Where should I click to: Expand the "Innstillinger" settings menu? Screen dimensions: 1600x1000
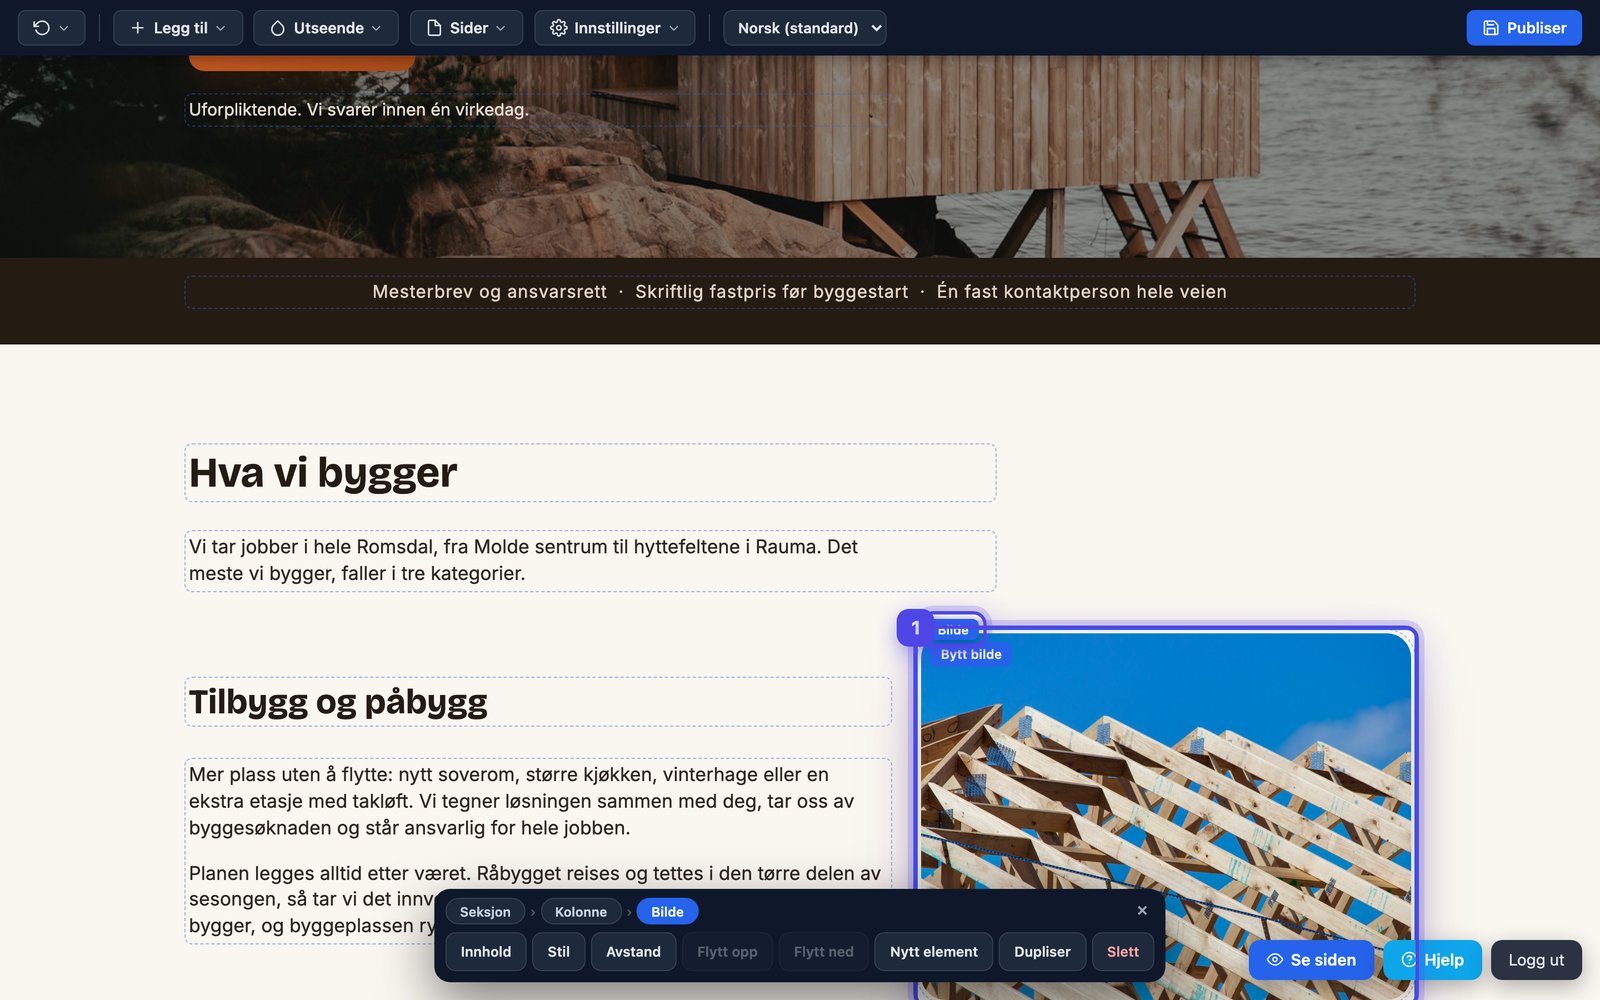[x=615, y=28]
